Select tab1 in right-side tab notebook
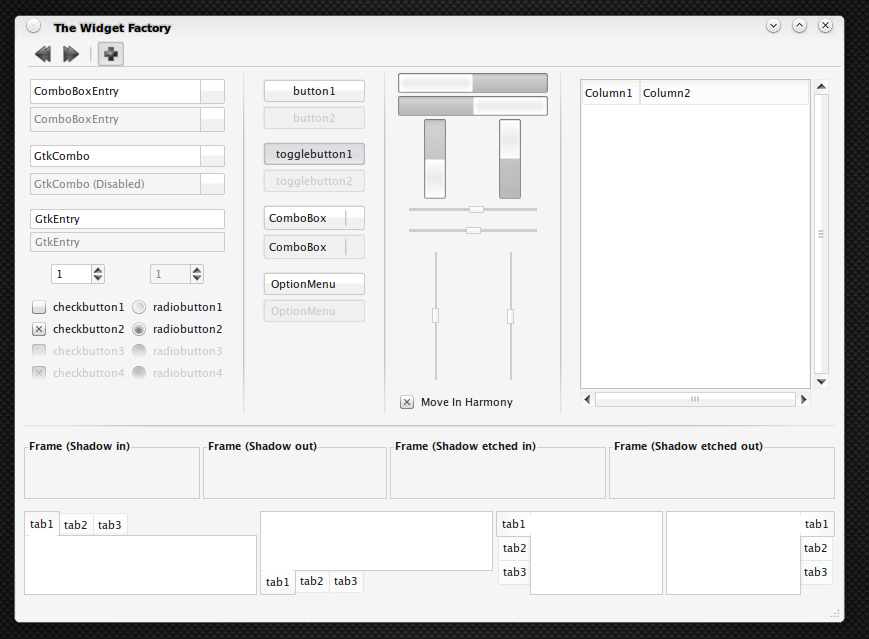The height and width of the screenshot is (639, 869). point(816,524)
